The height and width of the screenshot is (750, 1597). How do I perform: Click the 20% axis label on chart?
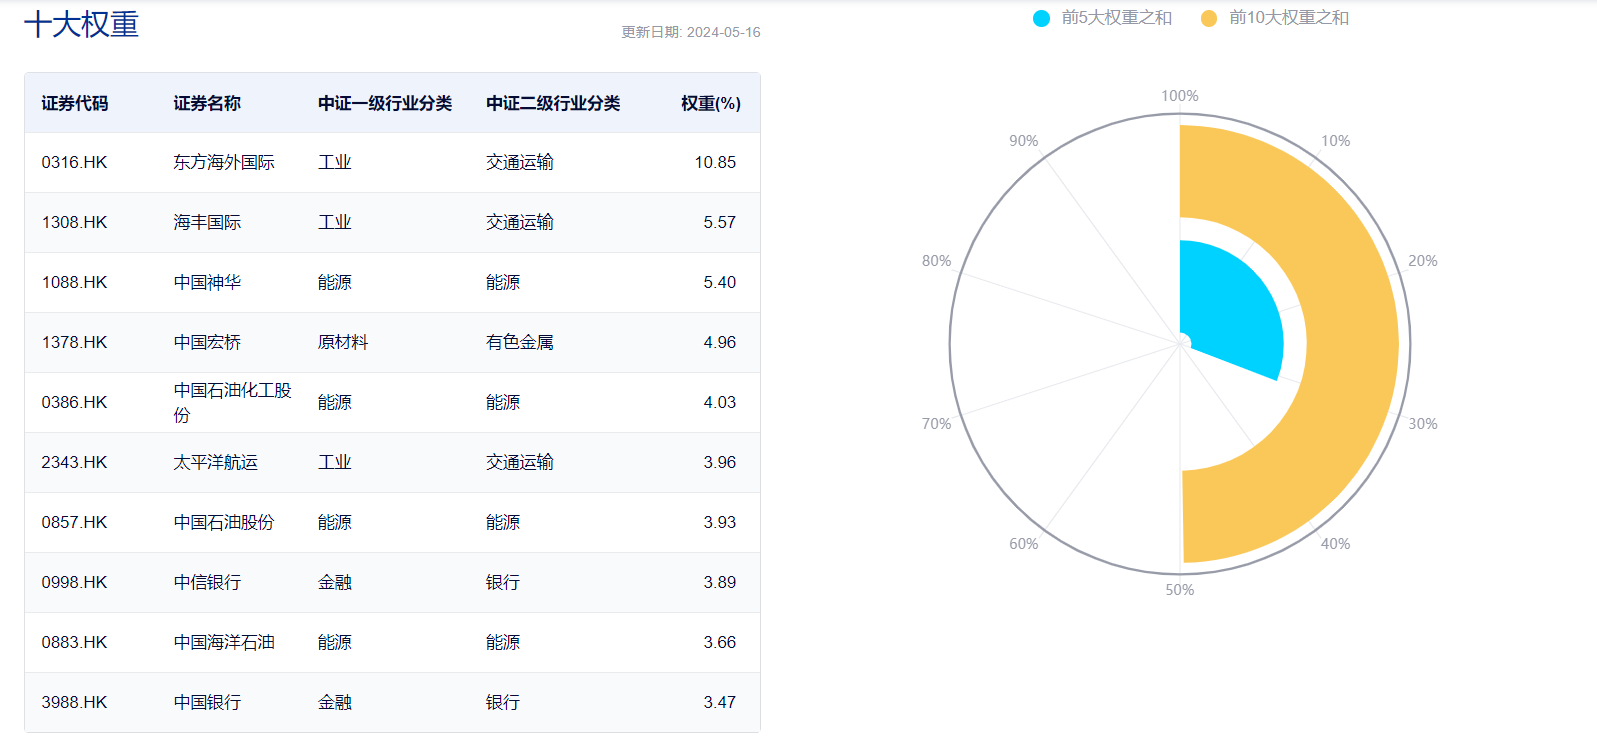click(x=1423, y=261)
